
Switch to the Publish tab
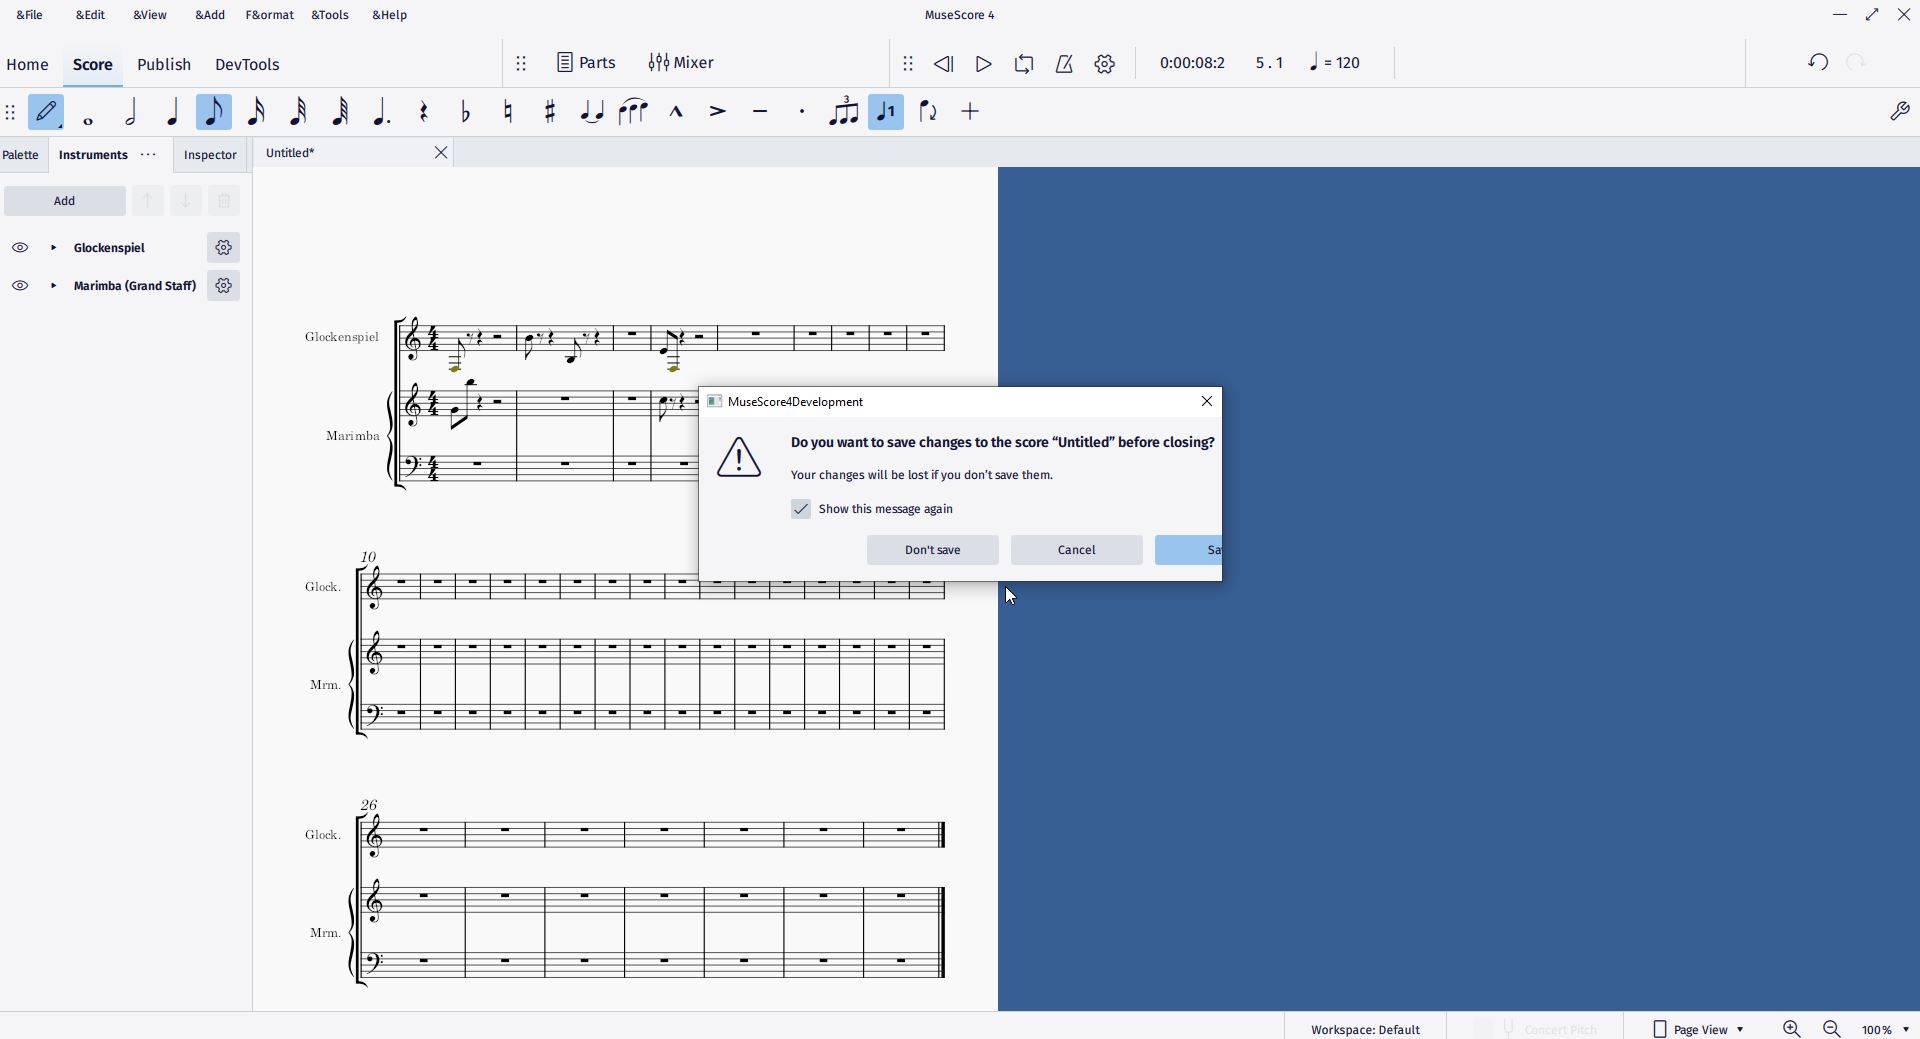tap(163, 64)
